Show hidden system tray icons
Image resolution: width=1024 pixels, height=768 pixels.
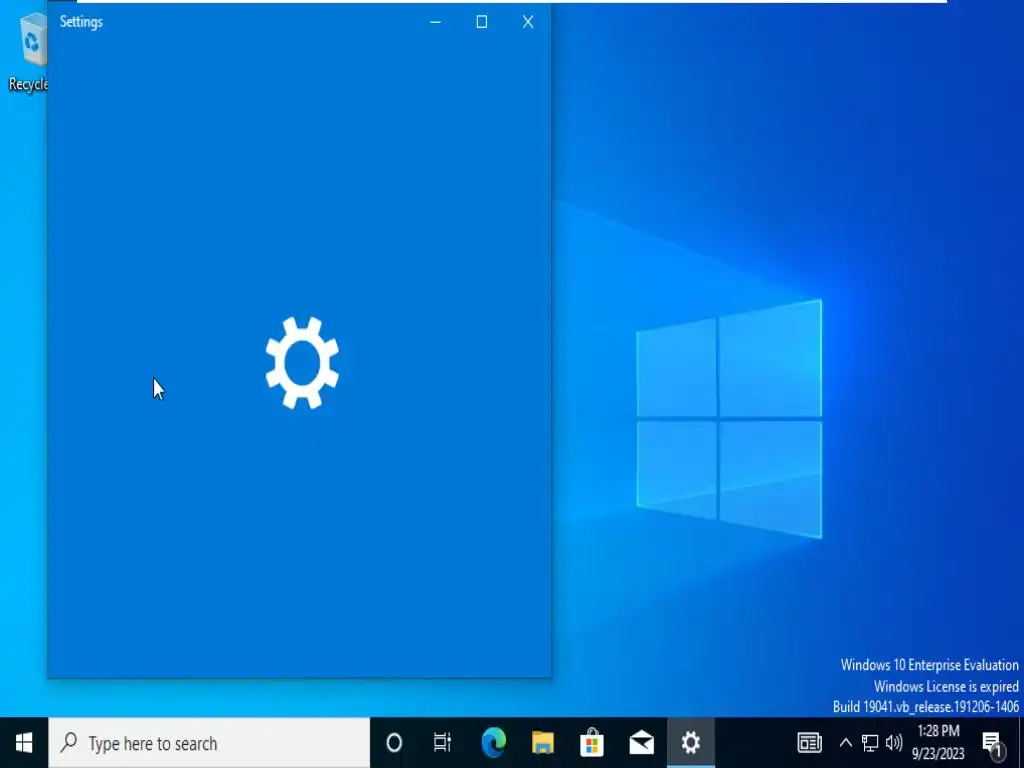click(x=846, y=743)
